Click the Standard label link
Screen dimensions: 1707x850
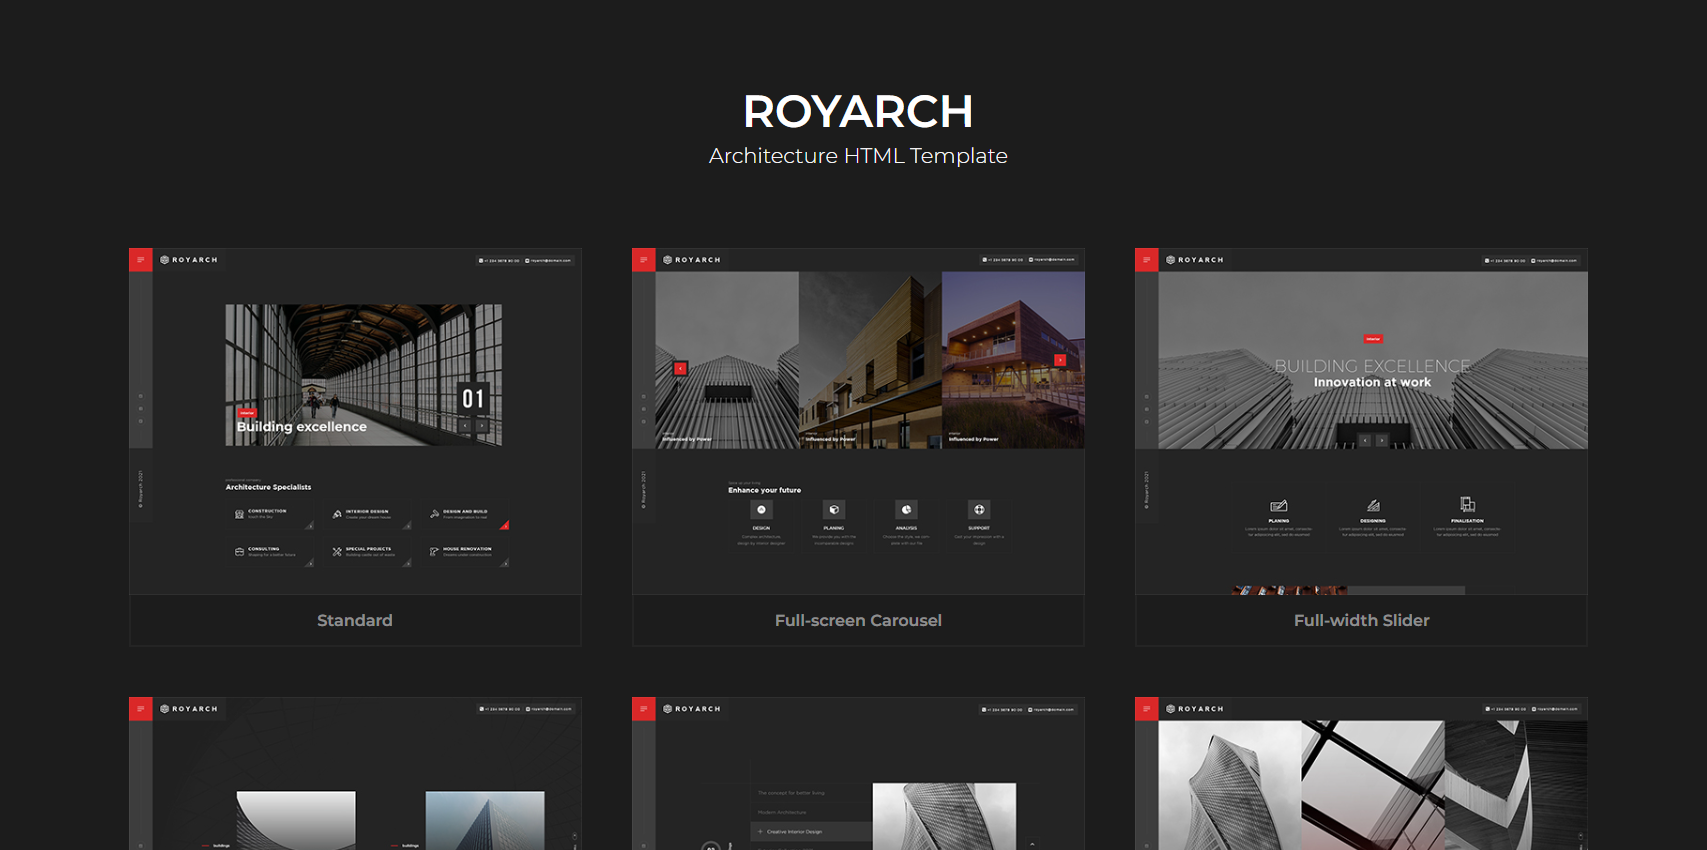point(355,620)
